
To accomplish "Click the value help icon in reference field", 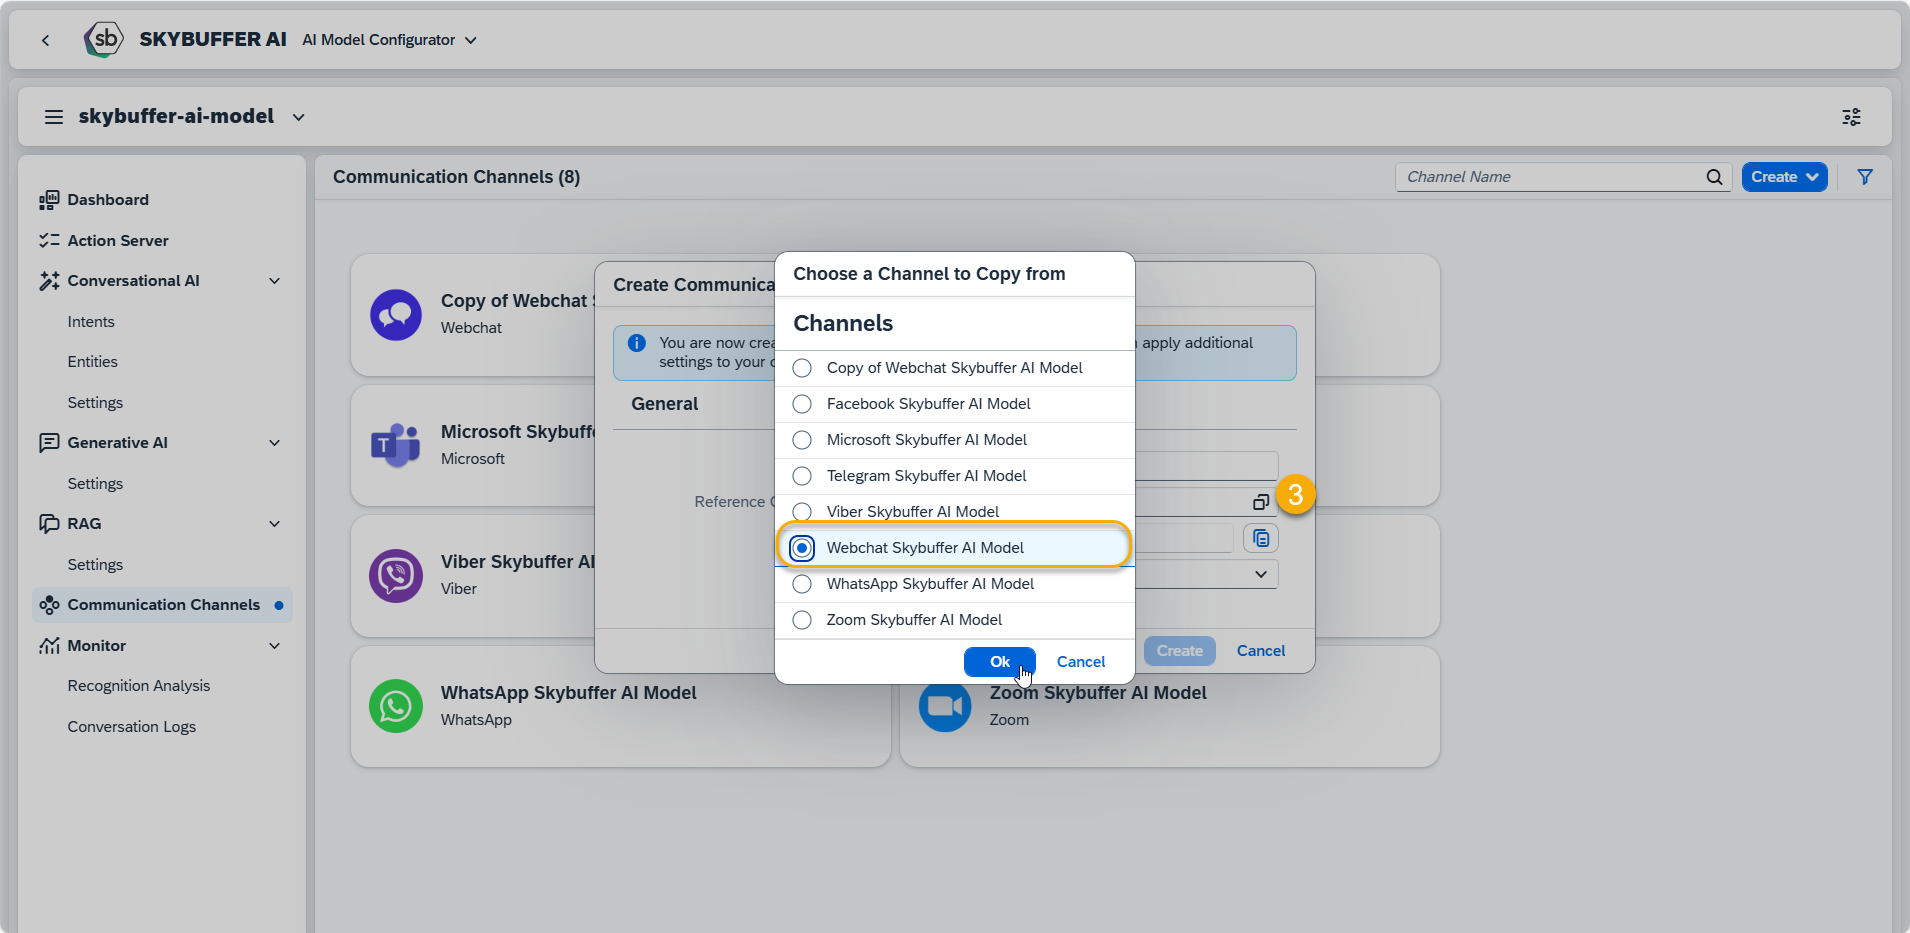I will [x=1261, y=502].
